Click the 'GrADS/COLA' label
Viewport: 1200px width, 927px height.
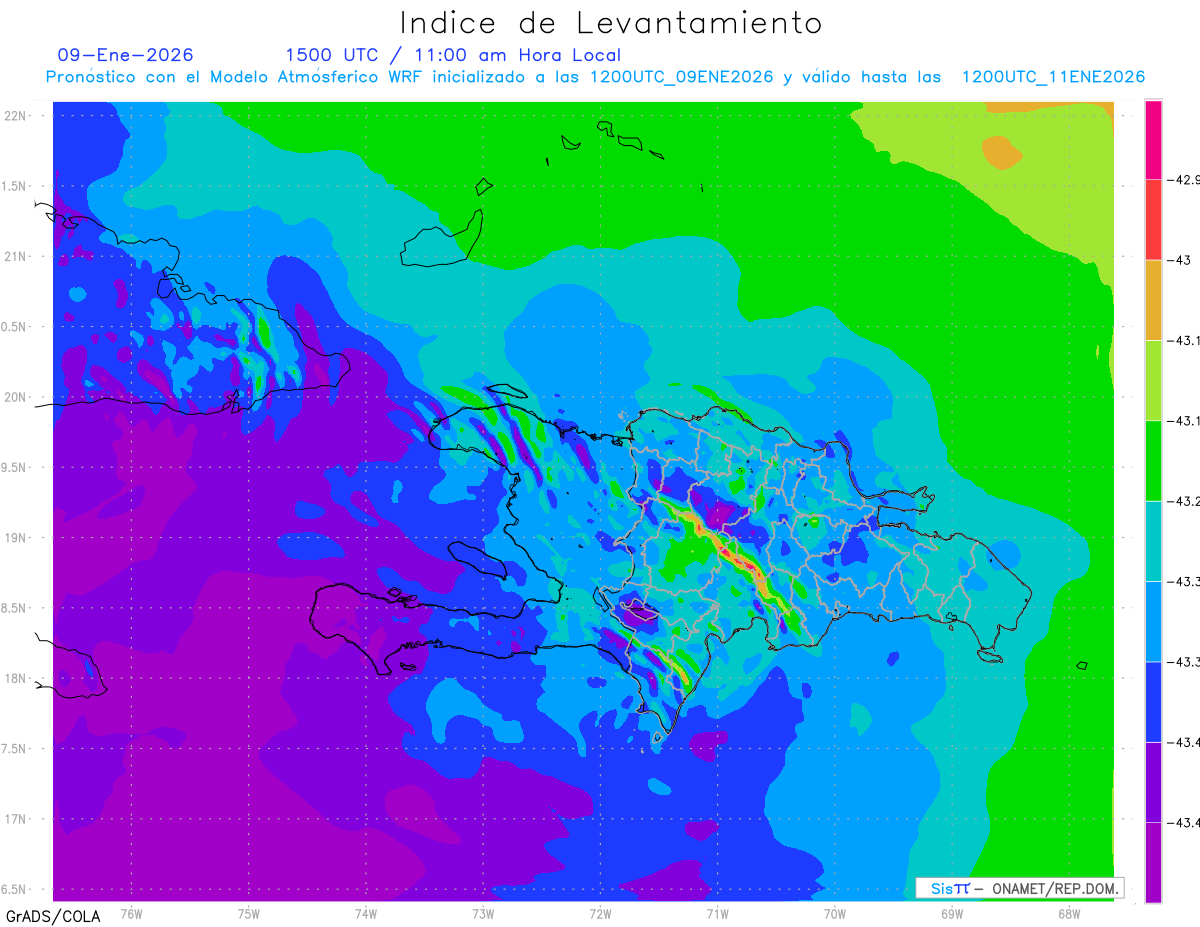[x=53, y=916]
